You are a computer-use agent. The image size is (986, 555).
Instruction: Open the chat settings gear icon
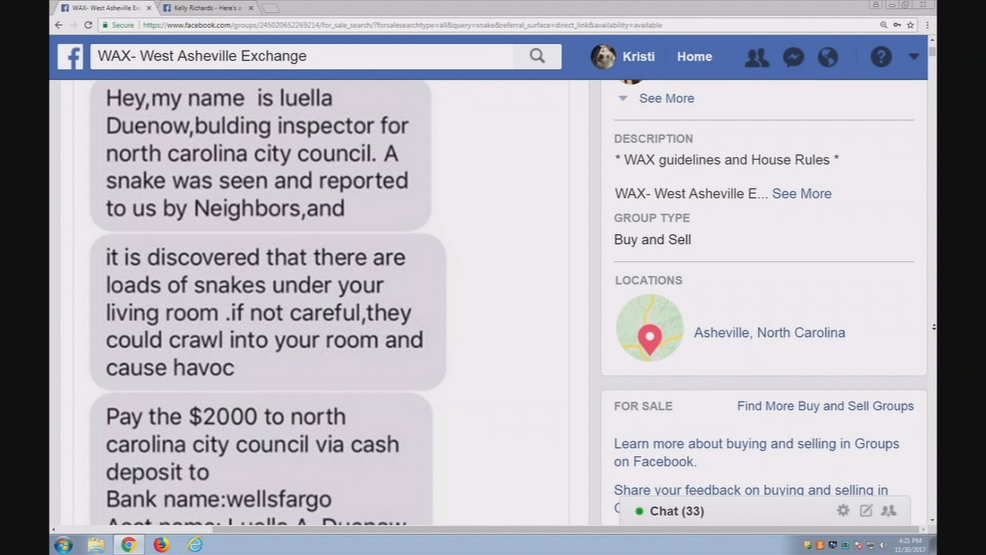[x=843, y=510]
